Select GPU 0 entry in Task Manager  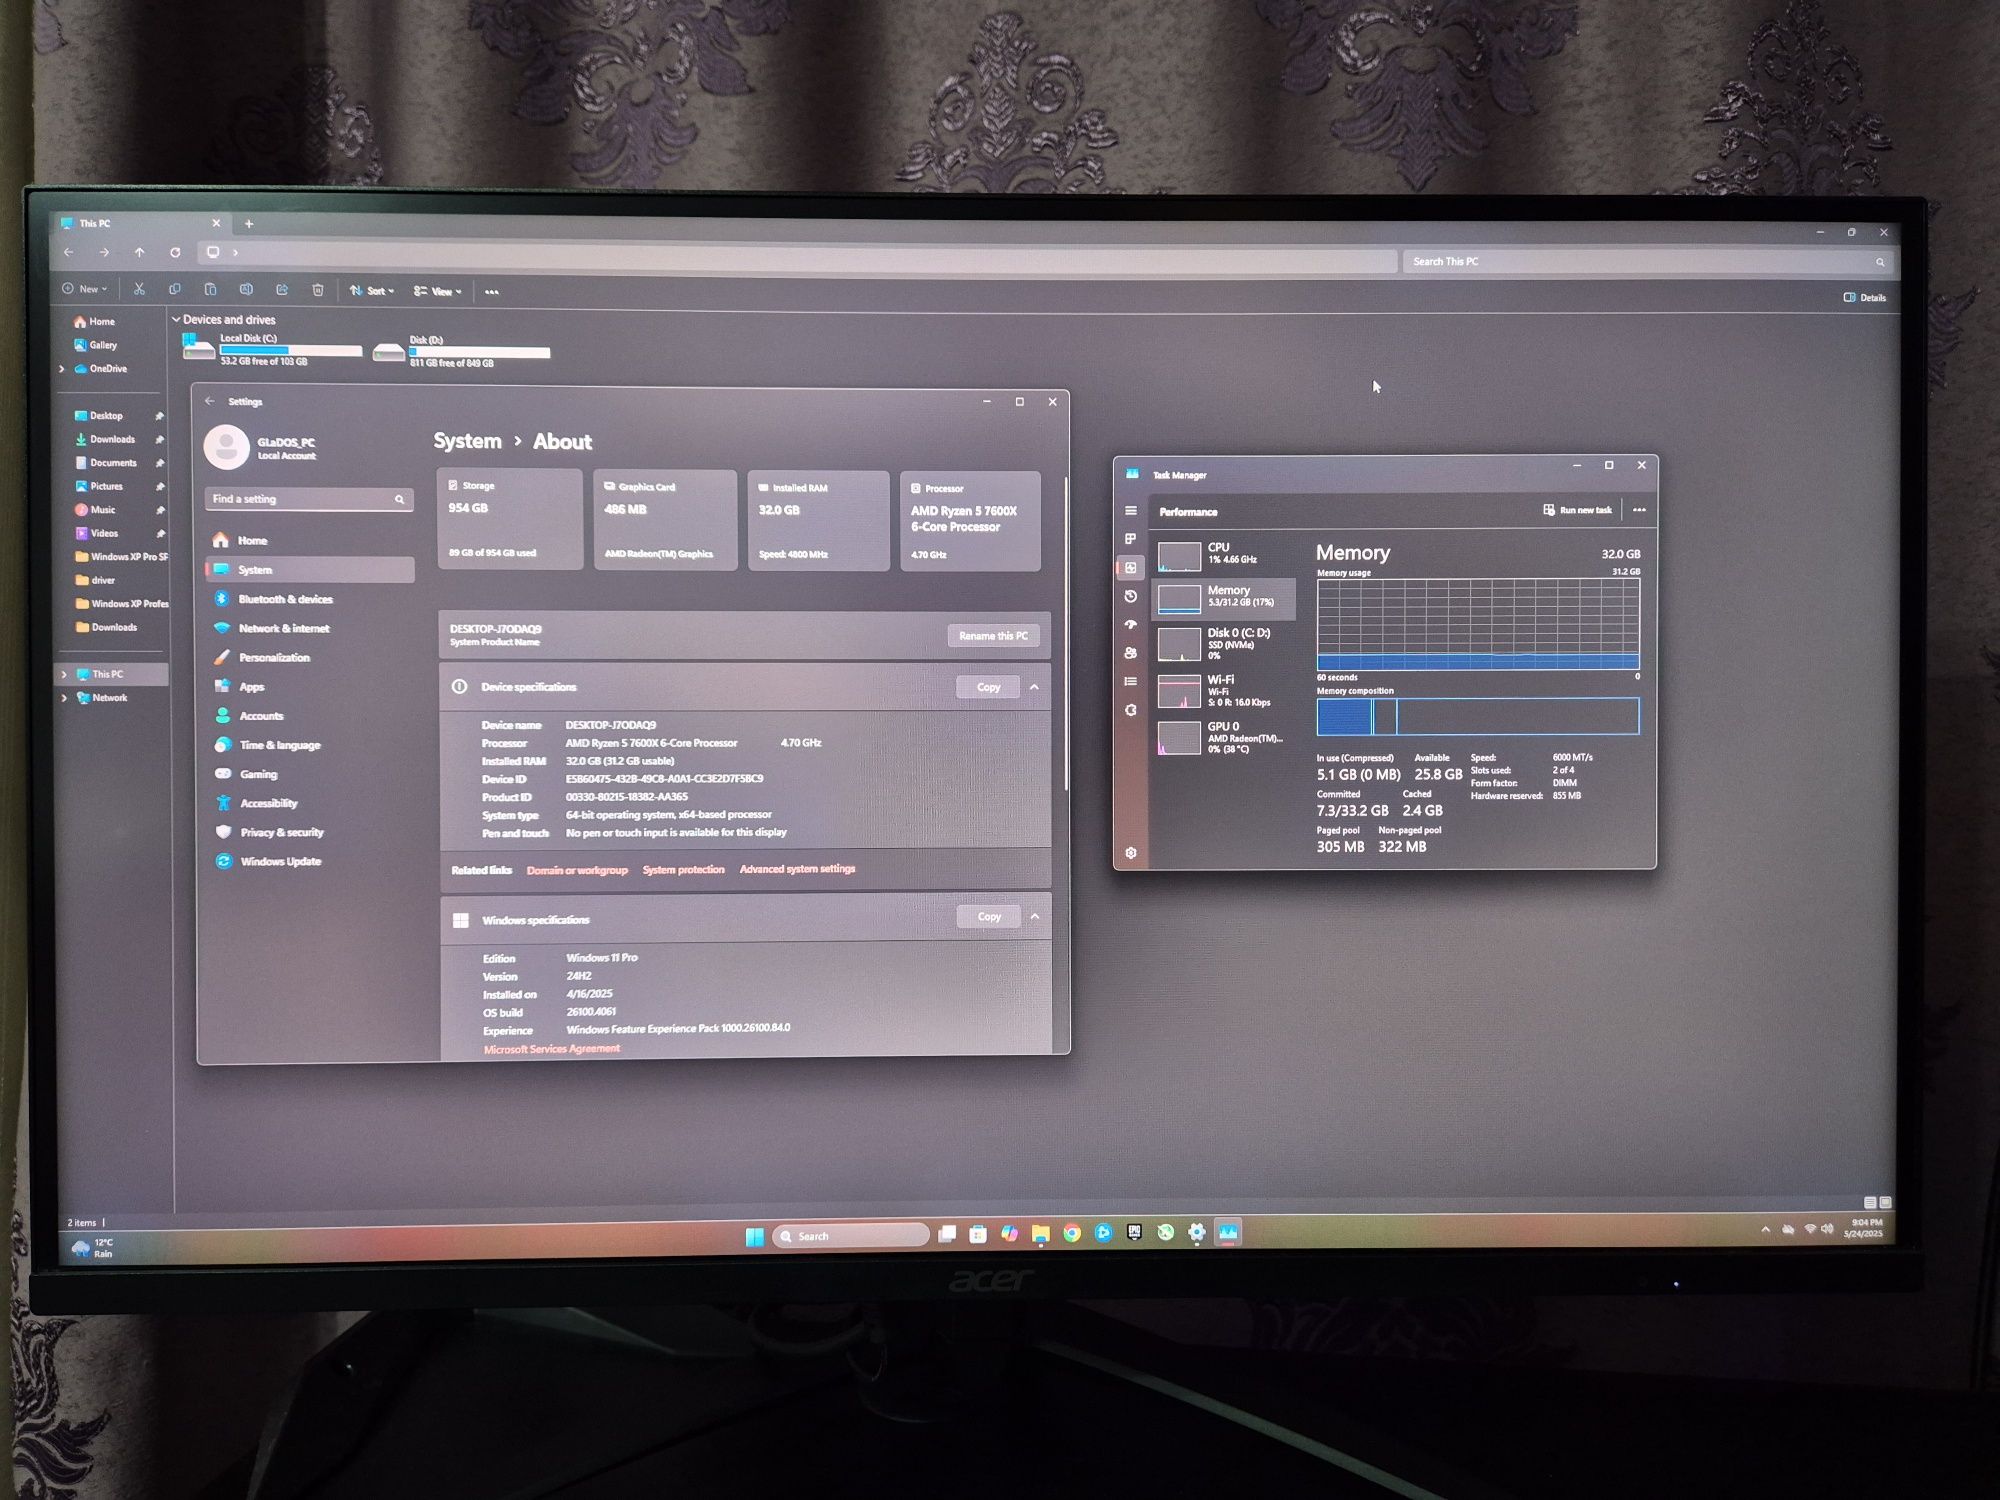(1223, 738)
